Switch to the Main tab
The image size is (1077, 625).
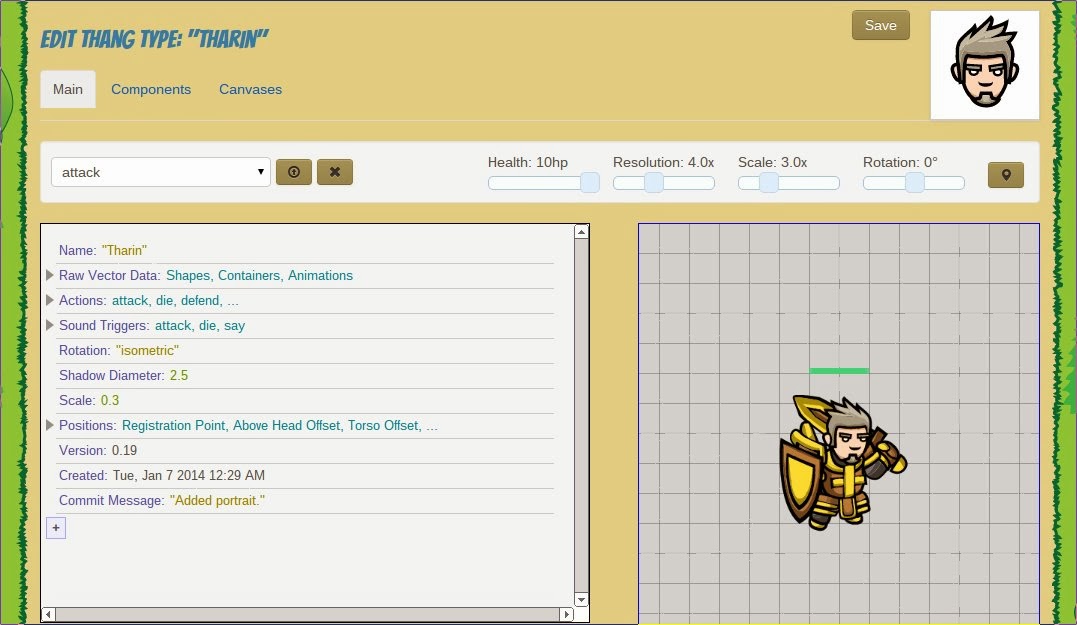(68, 89)
